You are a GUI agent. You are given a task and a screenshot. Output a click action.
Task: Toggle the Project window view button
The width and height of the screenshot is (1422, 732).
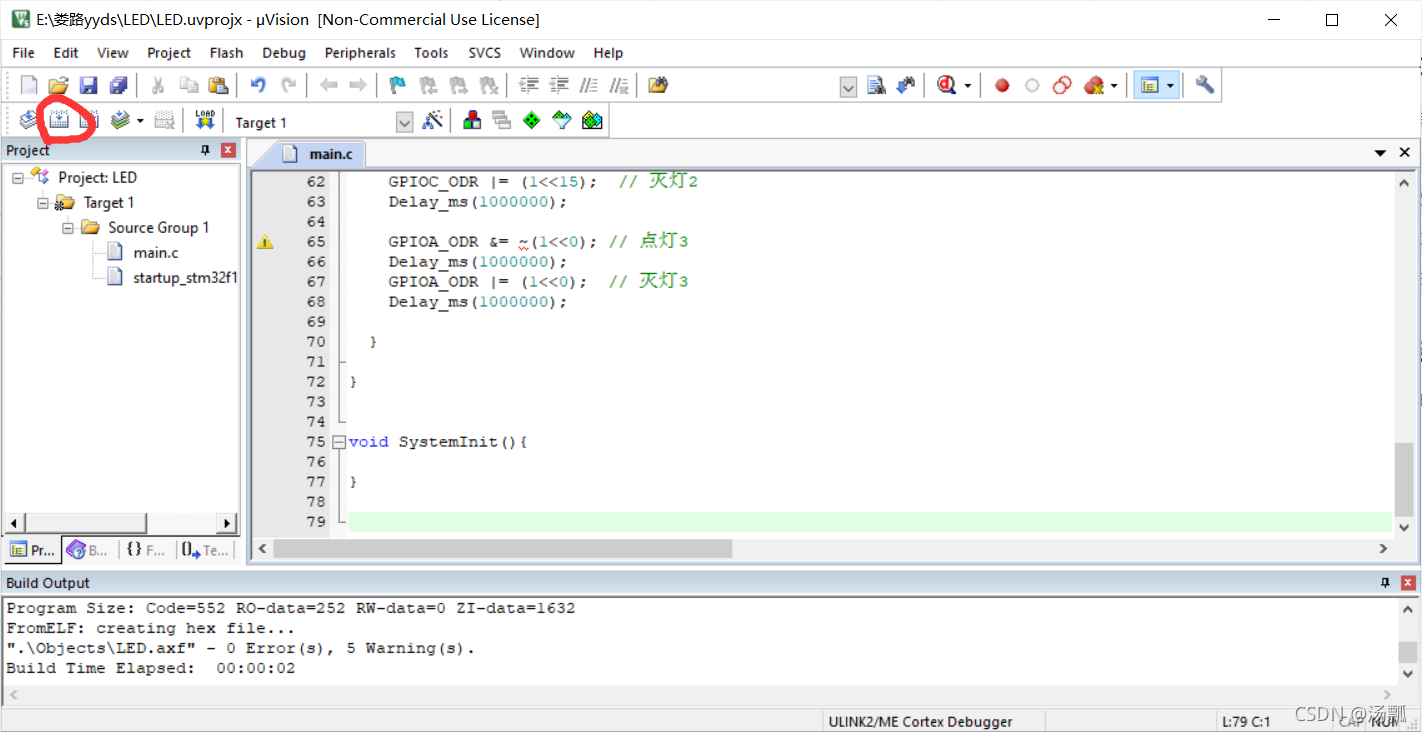pos(1149,86)
